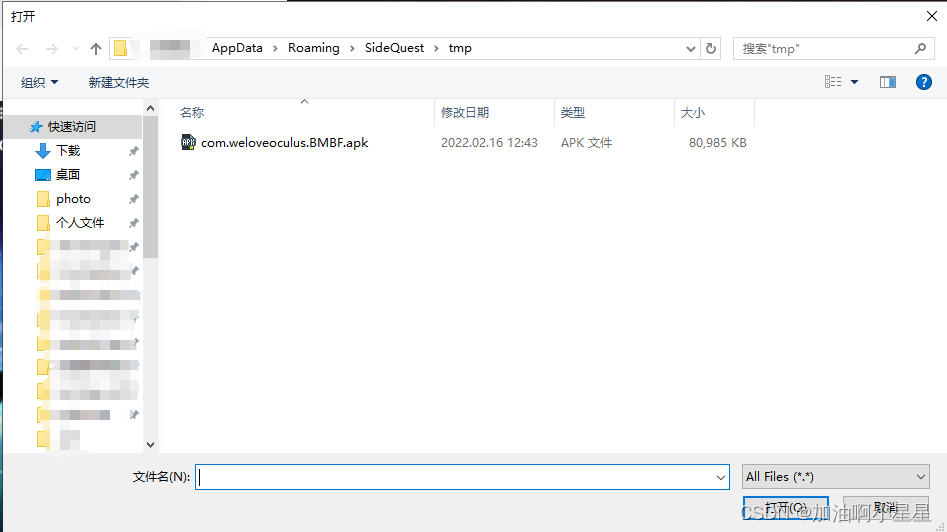
Task: Open 个人文件 folder in sidebar
Action: 80,223
